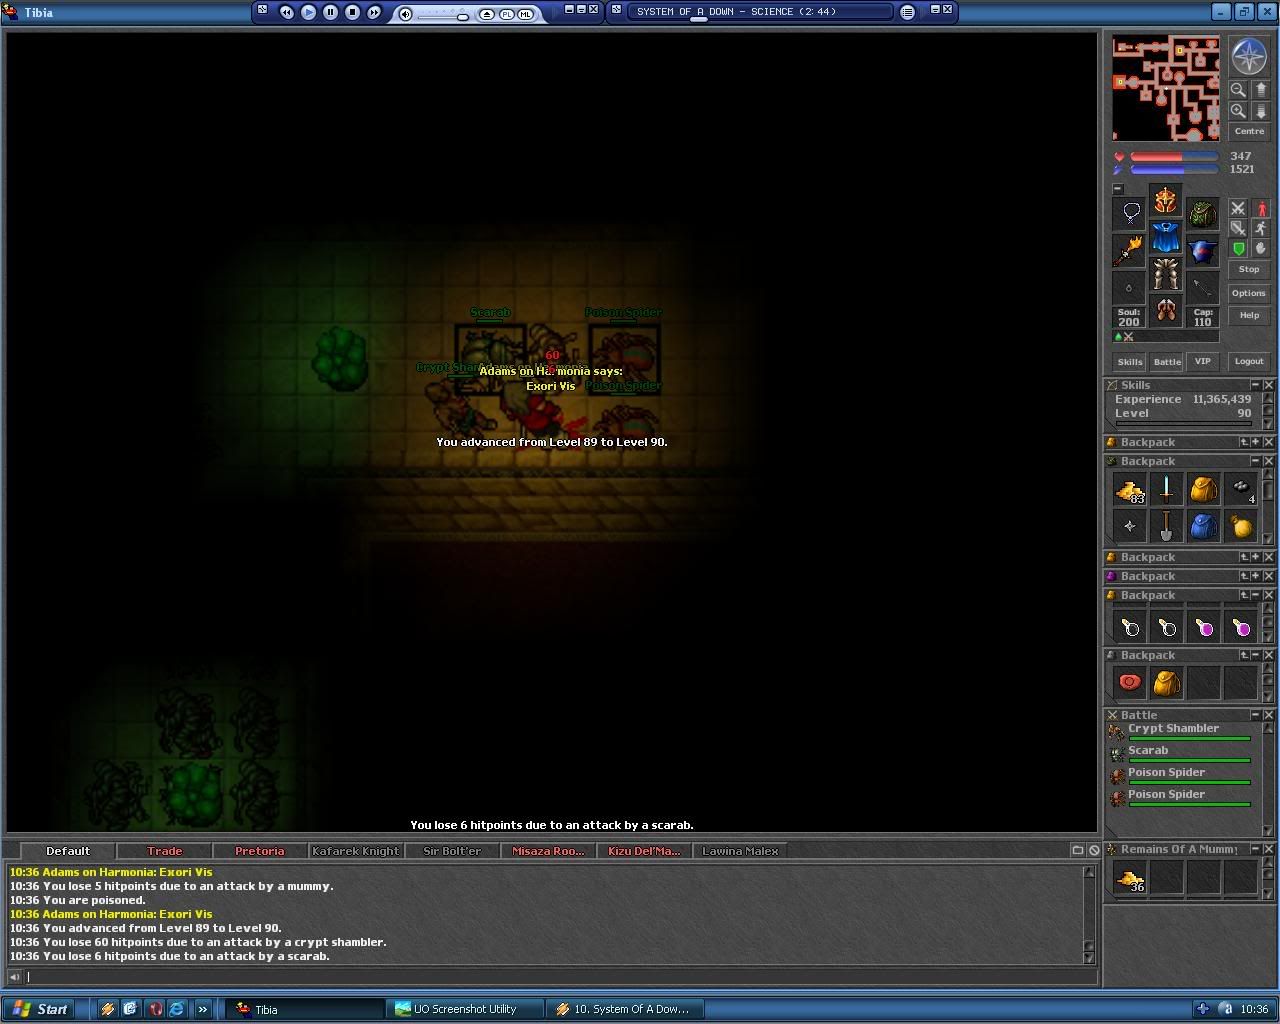Select the ring equipment slot
The width and height of the screenshot is (1280, 1024).
pos(1129,287)
